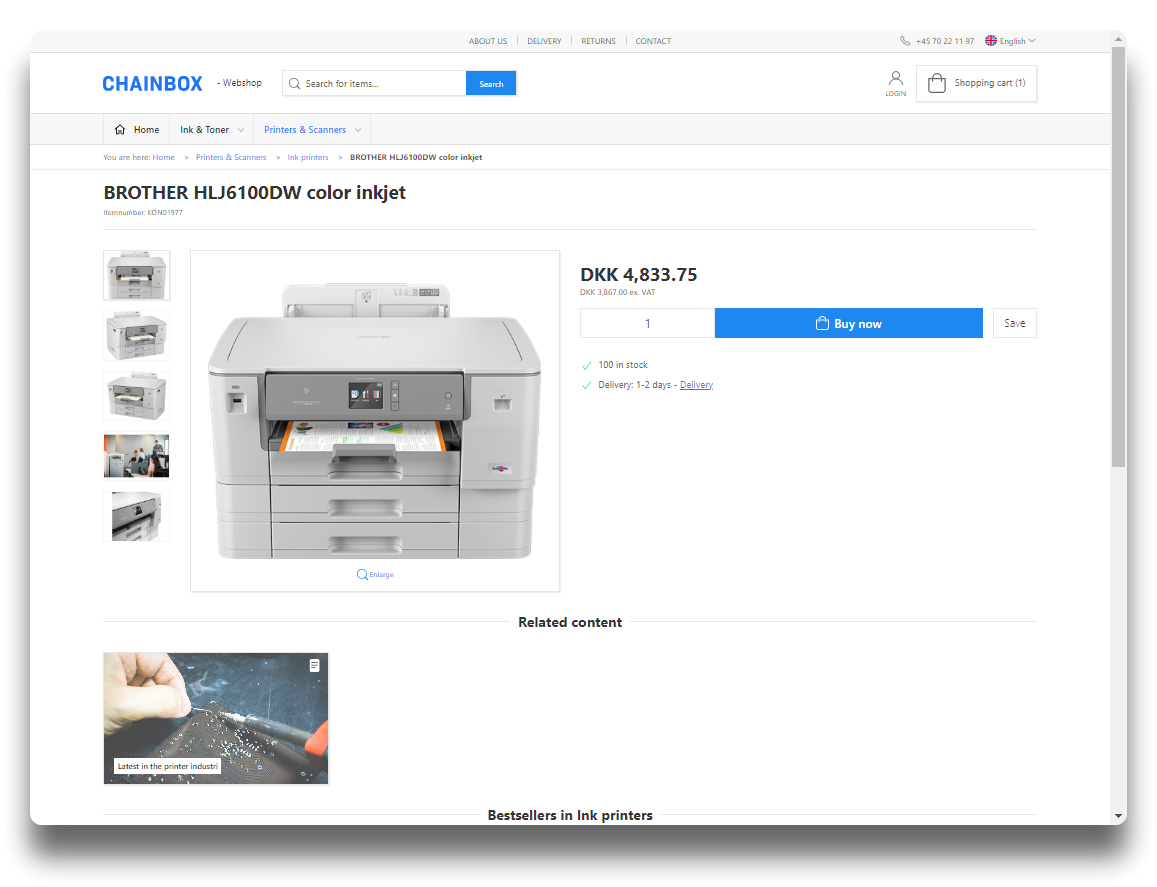Image resolution: width=1157 pixels, height=887 pixels.
Task: Expand the Ink & Toner menu chevron
Action: (x=241, y=130)
